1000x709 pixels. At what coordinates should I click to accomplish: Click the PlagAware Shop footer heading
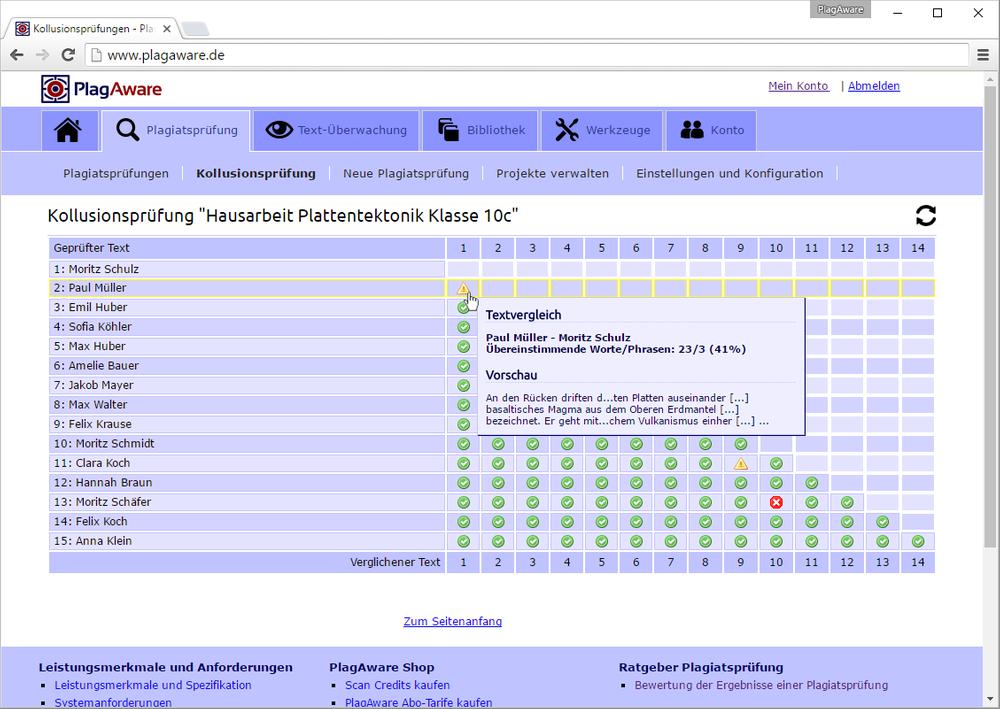click(x=381, y=668)
